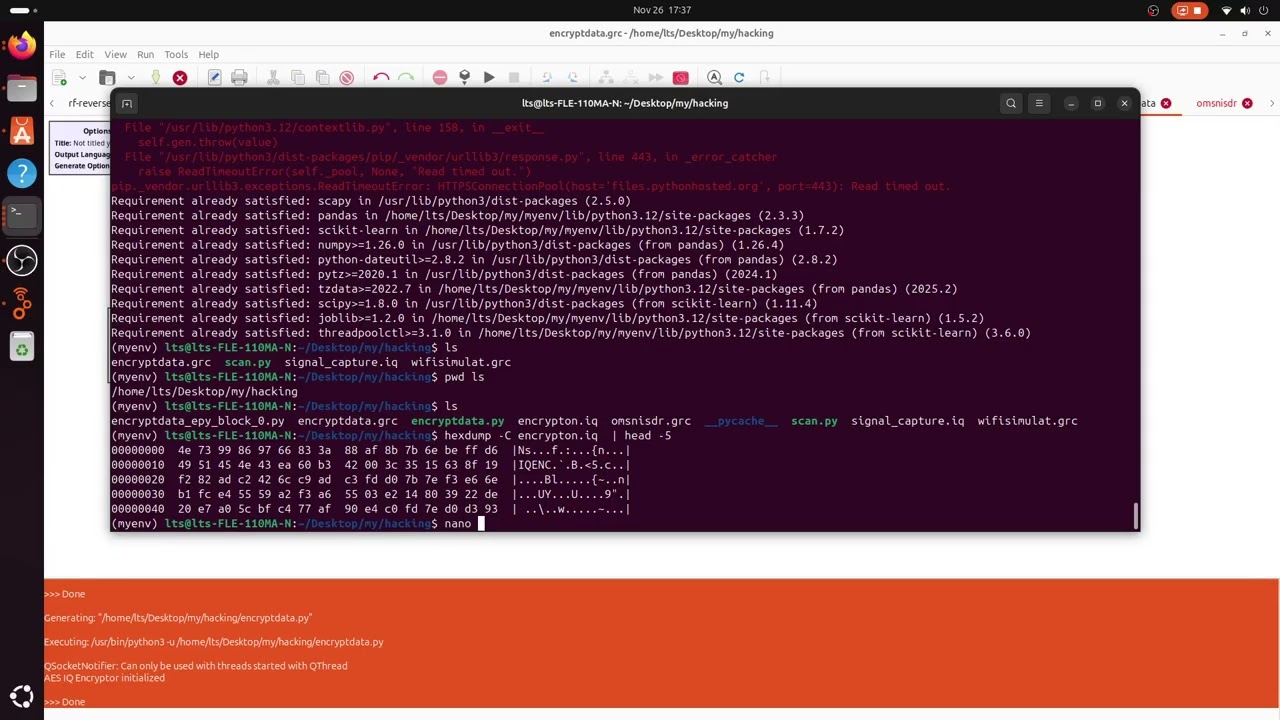This screenshot has height=720, width=1280.
Task: Expand the recent files dropdown next to Open
Action: [131, 78]
